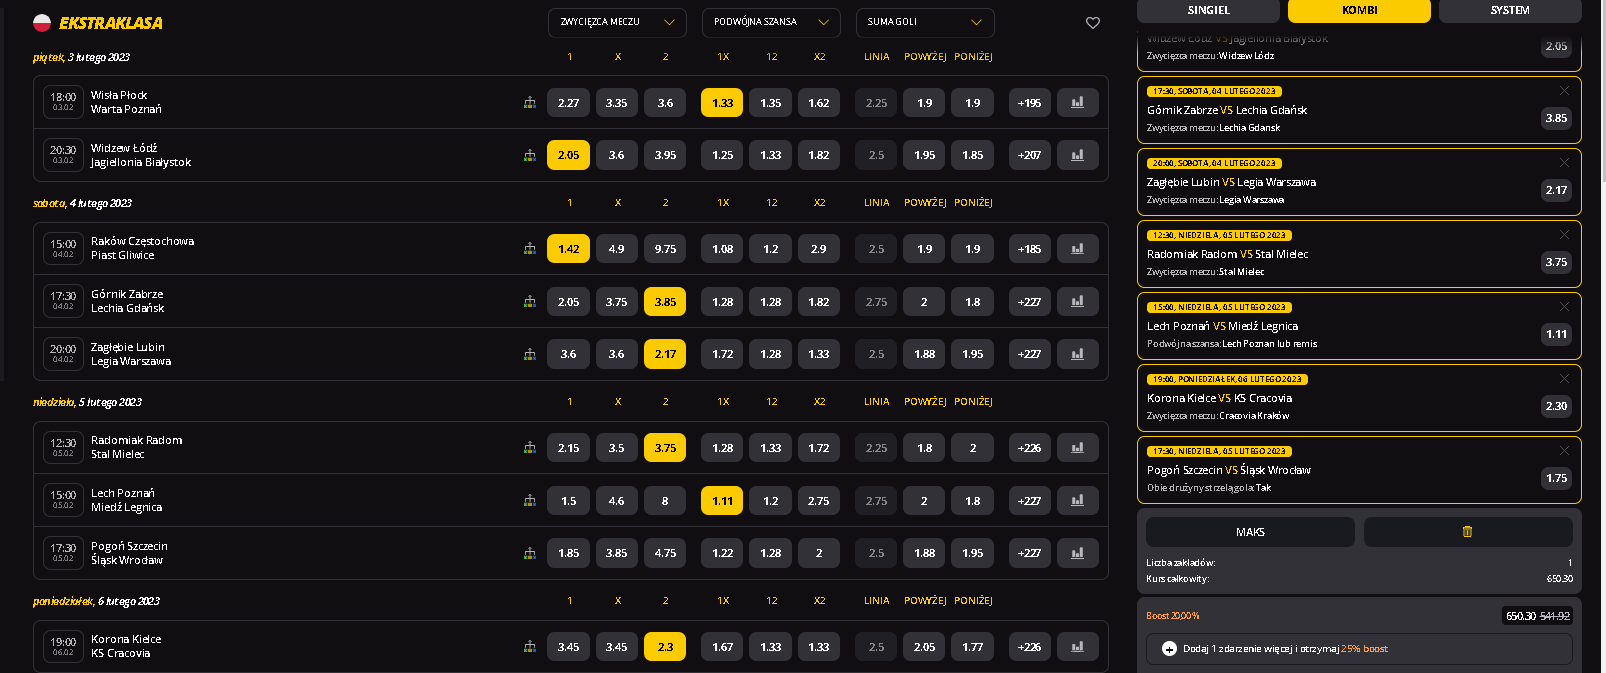
Task: Open statistics chart for Zagłębie Lubin match
Action: (1077, 354)
